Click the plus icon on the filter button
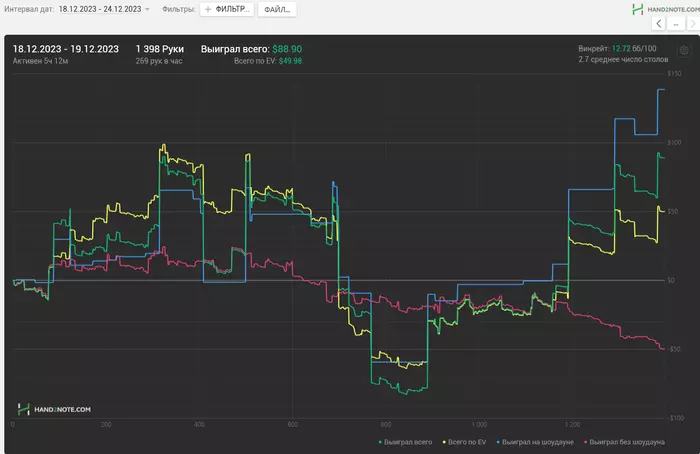This screenshot has width=700, height=454. (208, 9)
